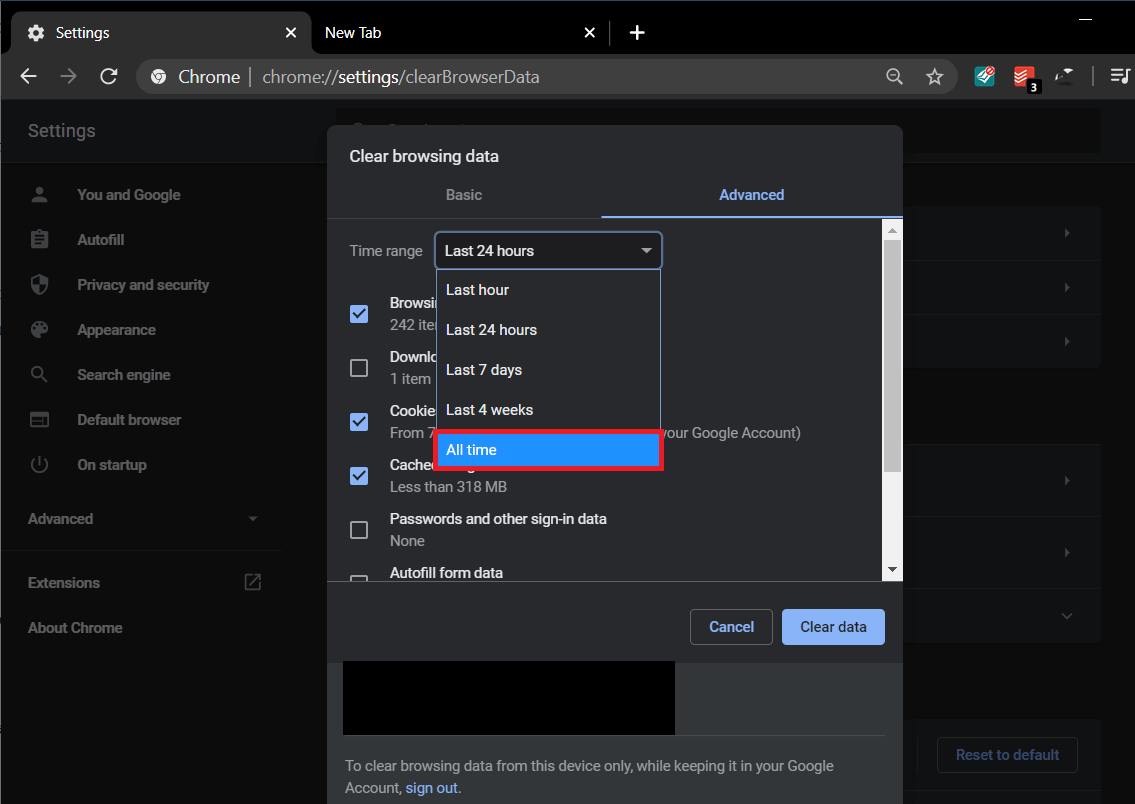1135x804 pixels.
Task: Open a new tab with plus icon
Action: coord(637,33)
